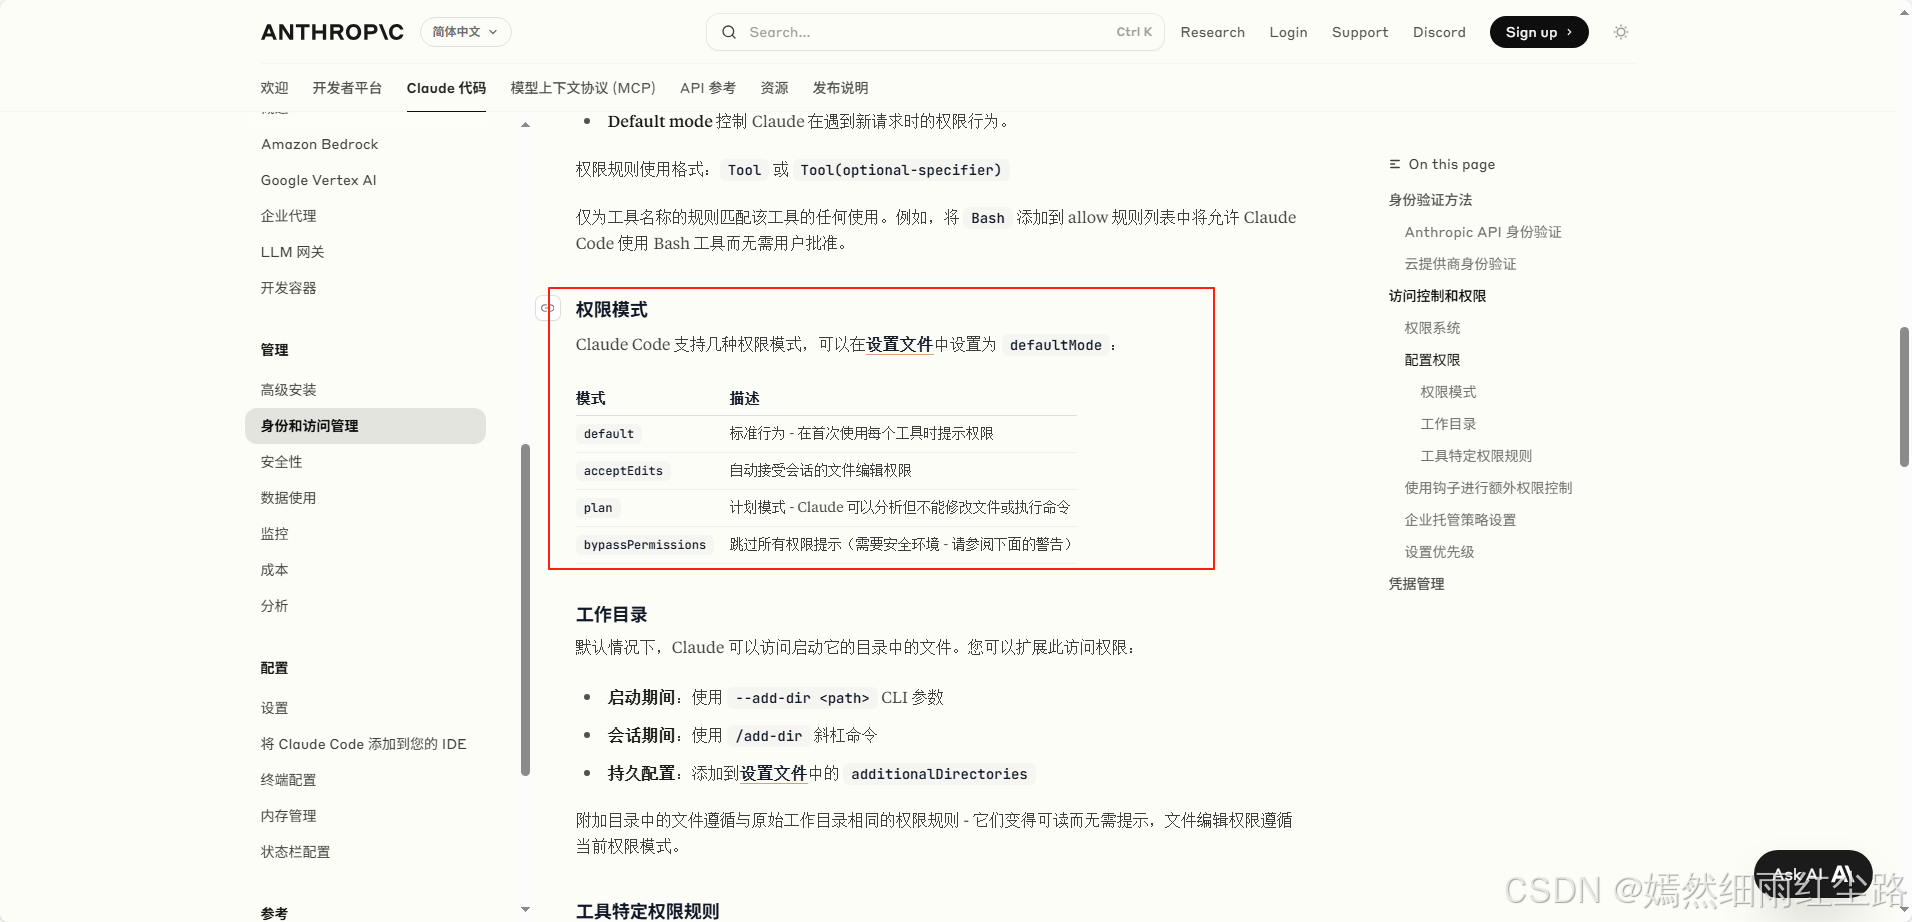The width and height of the screenshot is (1912, 922).
Task: Open 状态栏配置 sidebar page
Action: tap(295, 852)
